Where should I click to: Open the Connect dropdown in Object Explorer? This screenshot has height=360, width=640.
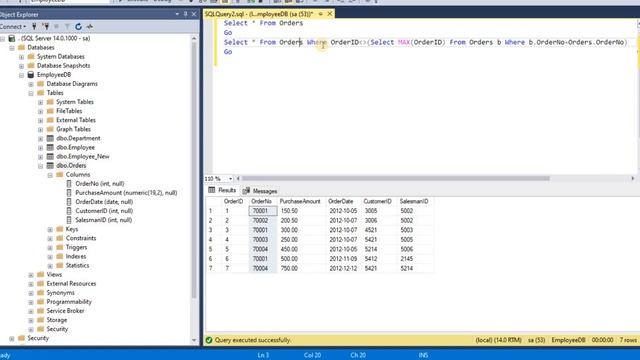13,27
